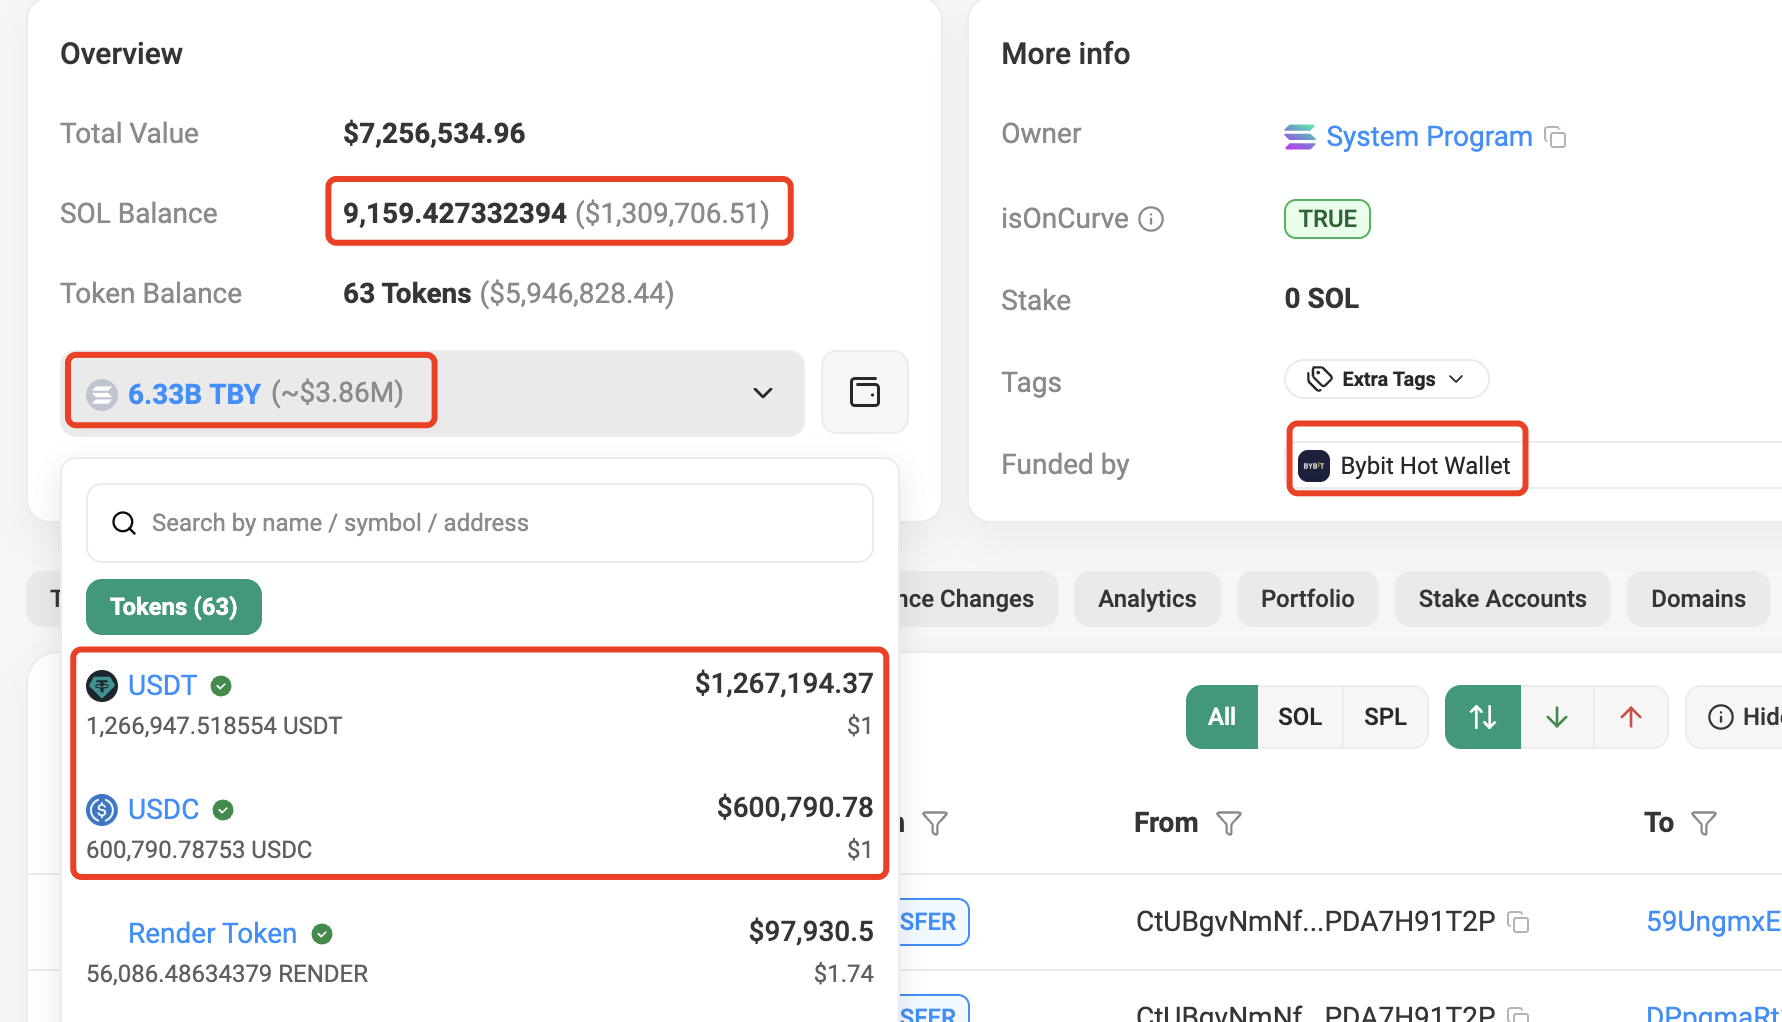Open the Stake Accounts tab
This screenshot has height=1022, width=1782.
point(1501,599)
